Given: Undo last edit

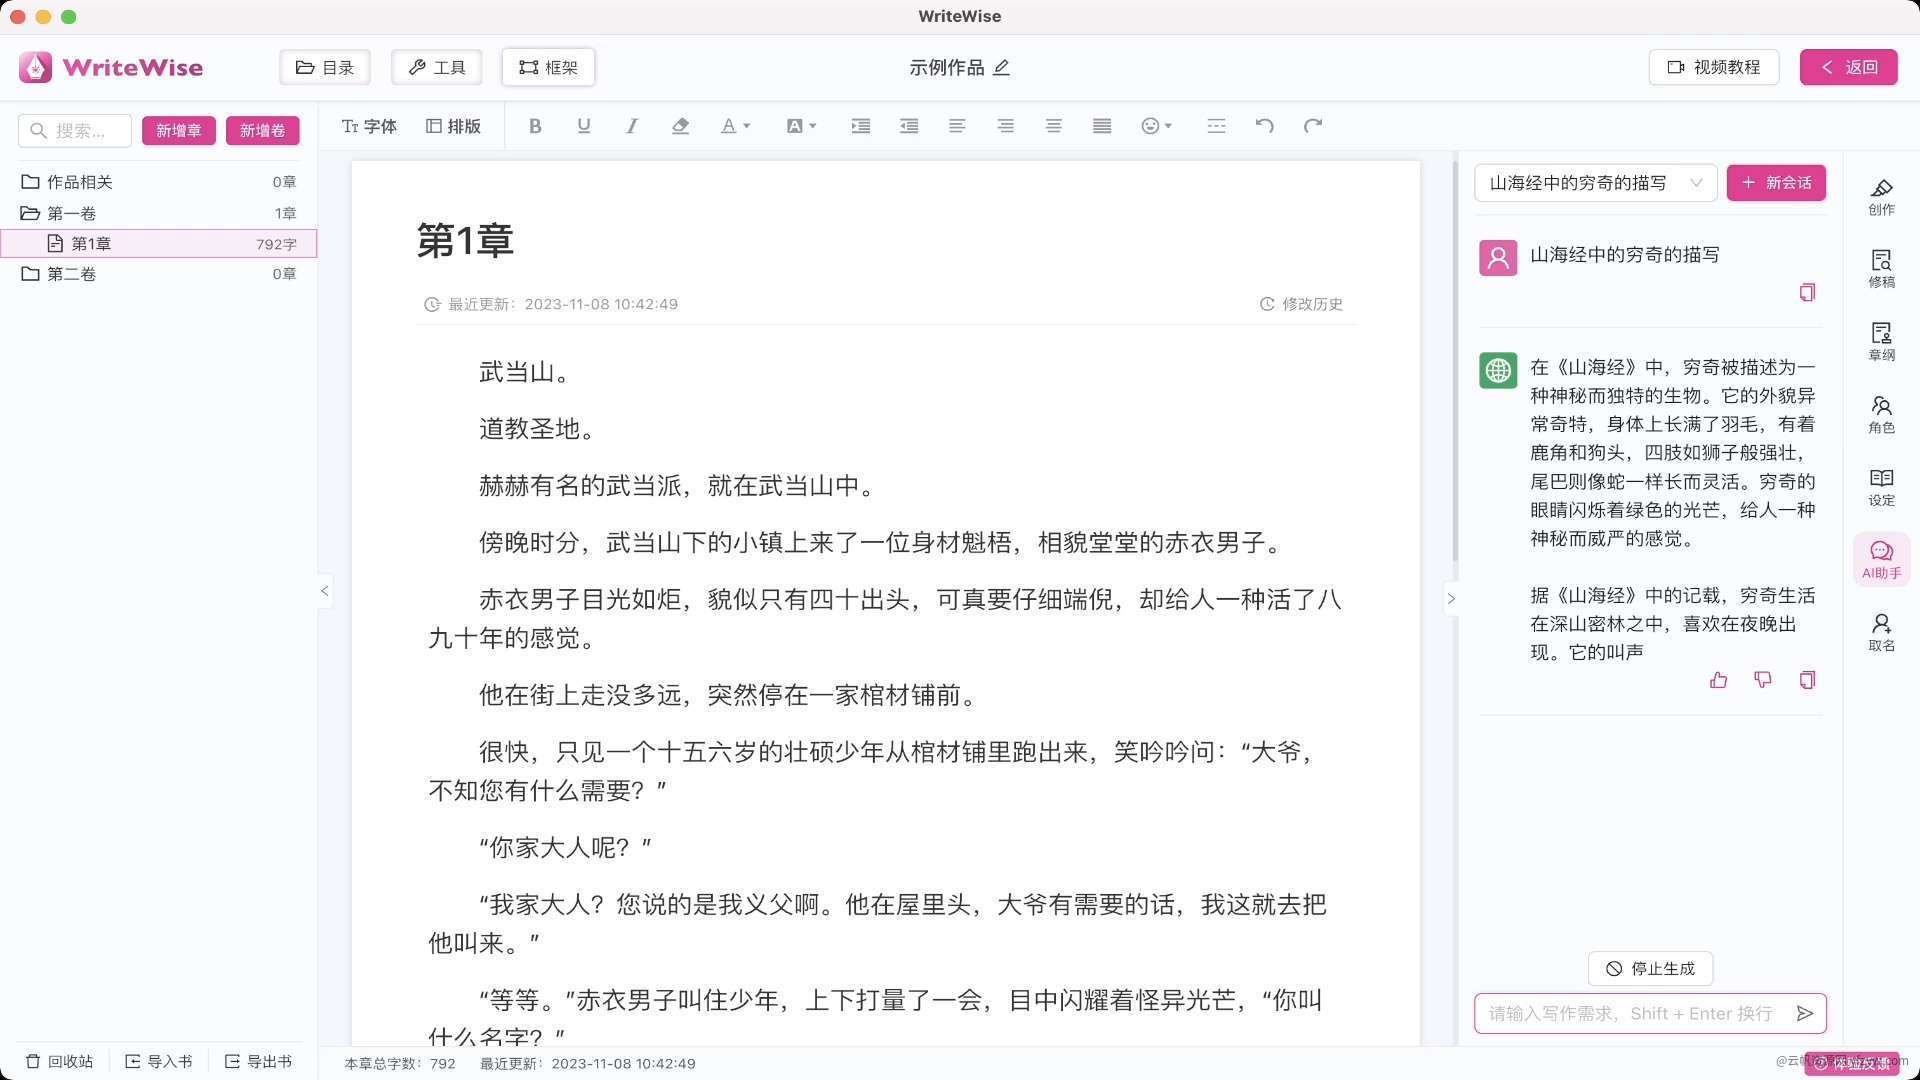Looking at the screenshot, I should pyautogui.click(x=1265, y=126).
